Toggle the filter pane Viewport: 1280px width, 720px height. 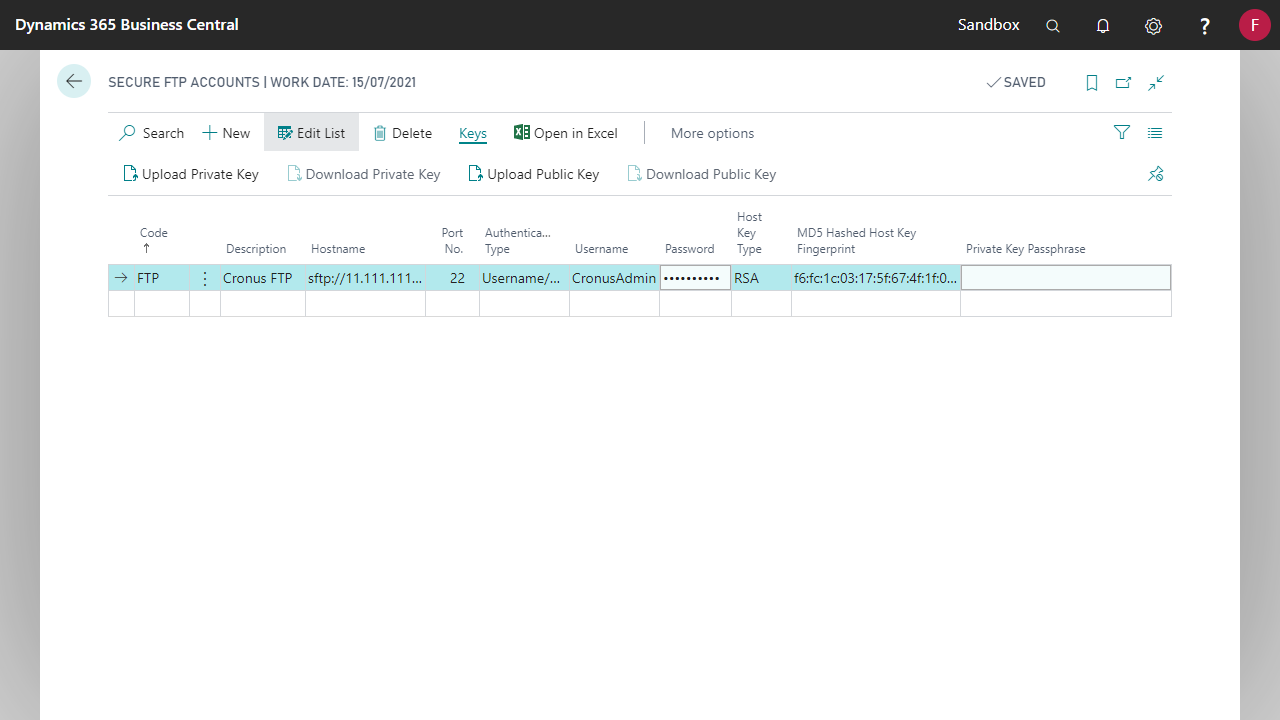click(1122, 132)
